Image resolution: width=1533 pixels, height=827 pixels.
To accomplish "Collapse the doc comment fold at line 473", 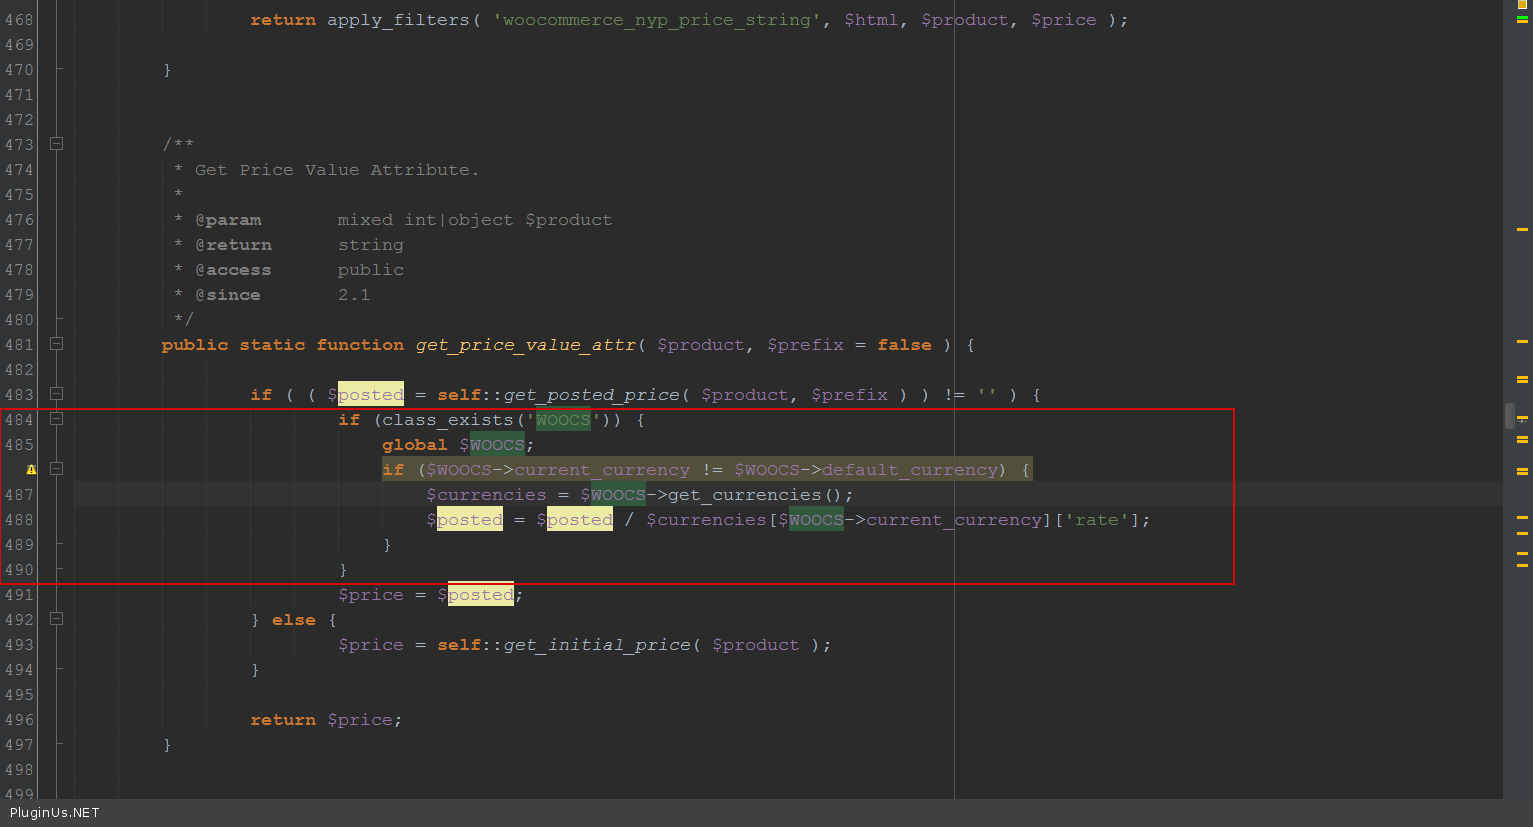I will pyautogui.click(x=57, y=144).
